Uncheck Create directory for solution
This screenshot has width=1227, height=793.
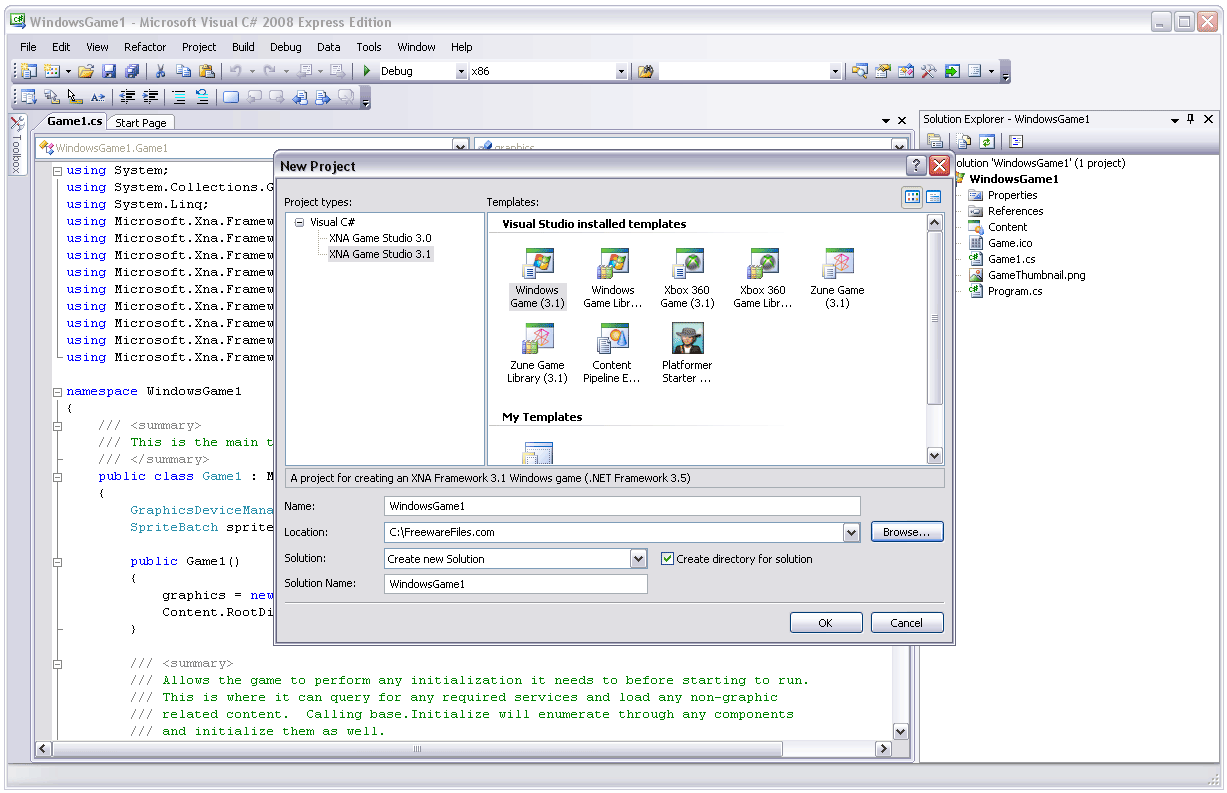tap(668, 559)
